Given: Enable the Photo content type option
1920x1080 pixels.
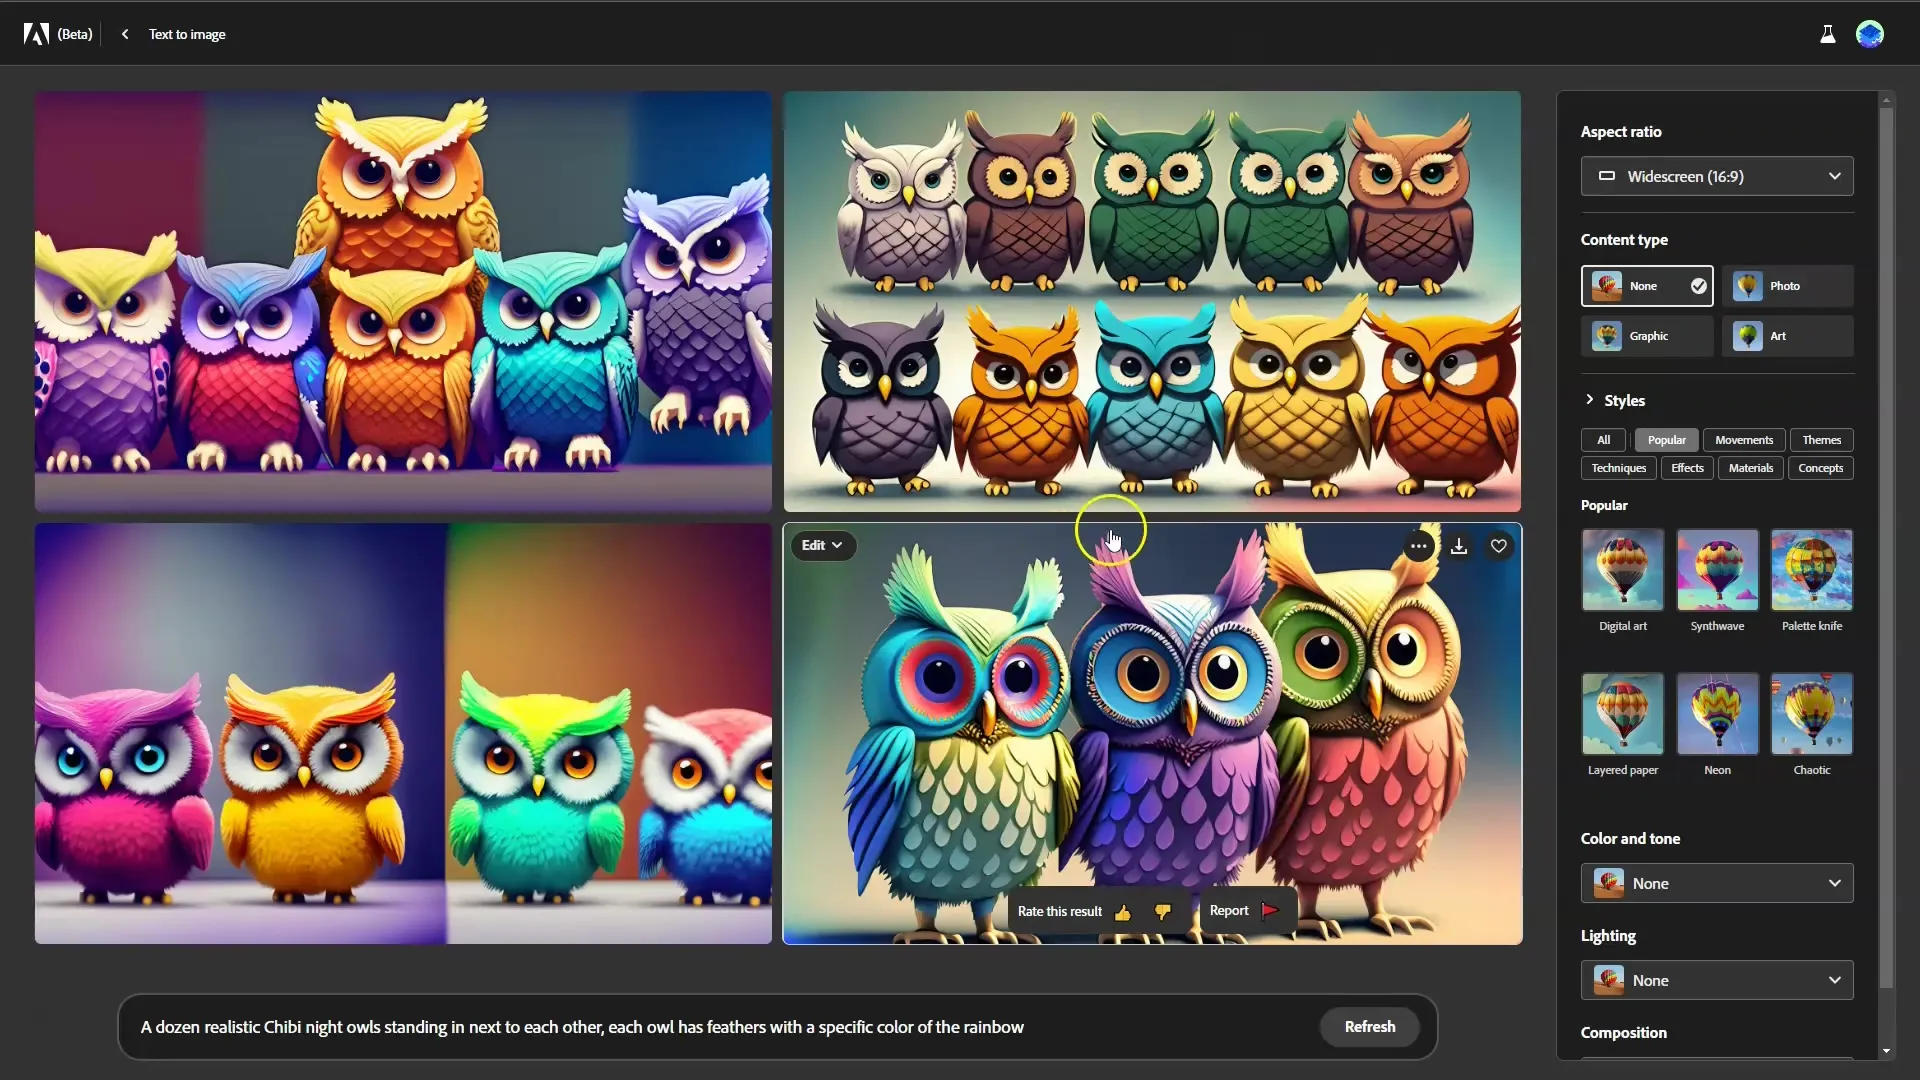Looking at the screenshot, I should [1788, 285].
